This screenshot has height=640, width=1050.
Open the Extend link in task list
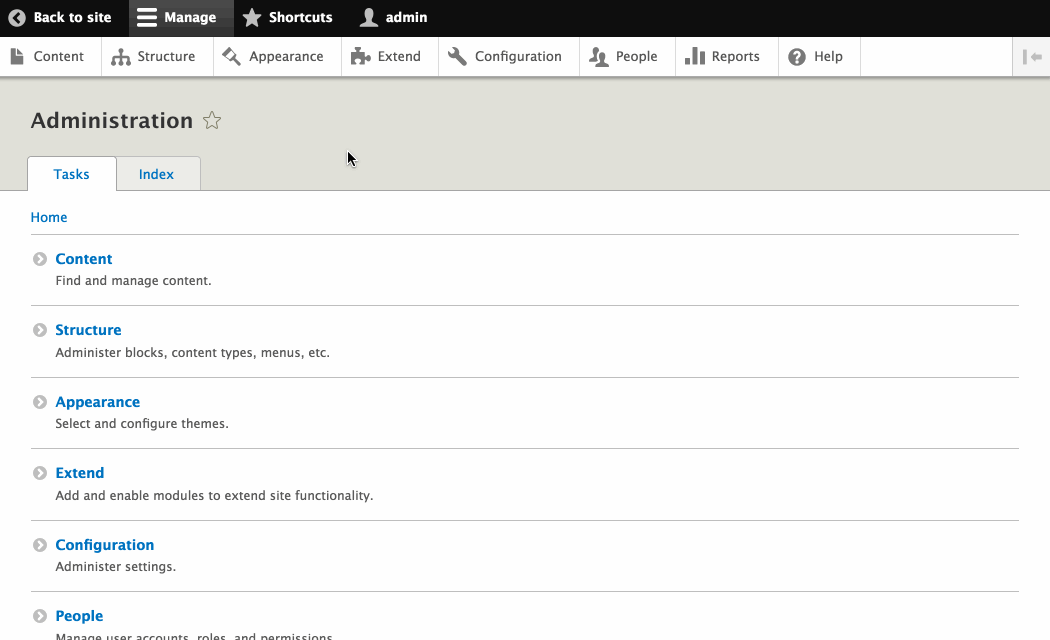pyautogui.click(x=80, y=473)
